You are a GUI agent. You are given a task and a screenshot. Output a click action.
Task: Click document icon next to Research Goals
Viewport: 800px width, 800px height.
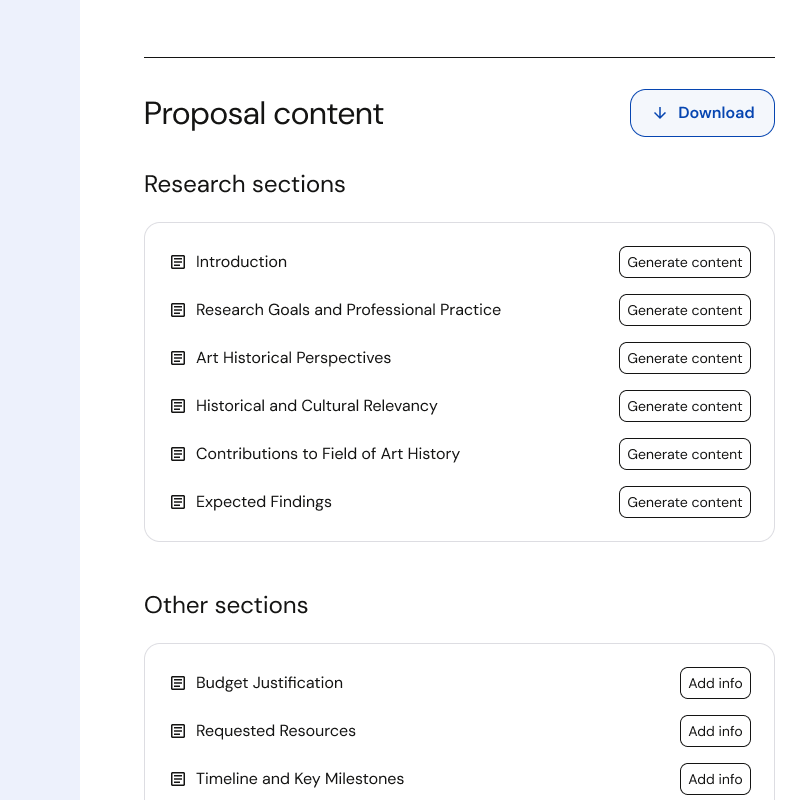(178, 310)
